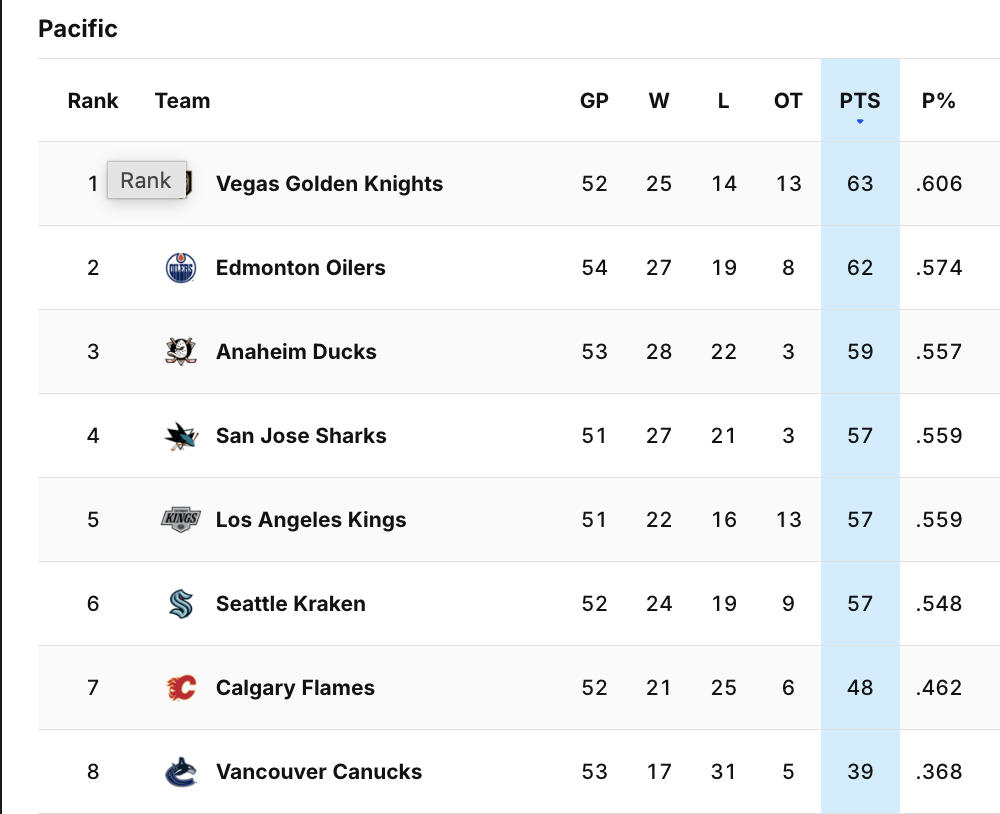1000x814 pixels.
Task: Click the Rank column header
Action: point(93,101)
